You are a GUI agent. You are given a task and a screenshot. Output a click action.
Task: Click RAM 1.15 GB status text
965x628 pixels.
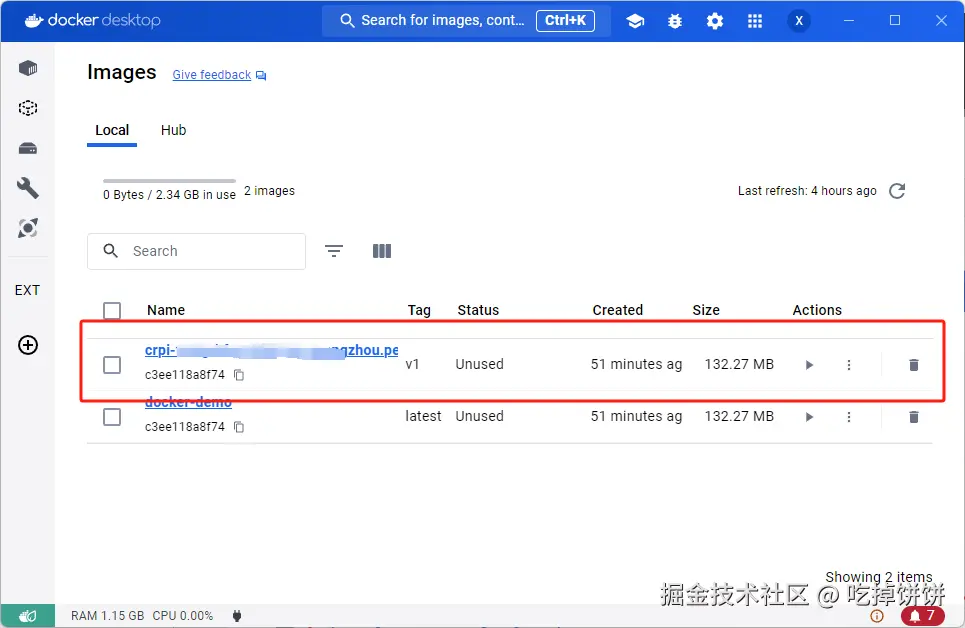[108, 616]
